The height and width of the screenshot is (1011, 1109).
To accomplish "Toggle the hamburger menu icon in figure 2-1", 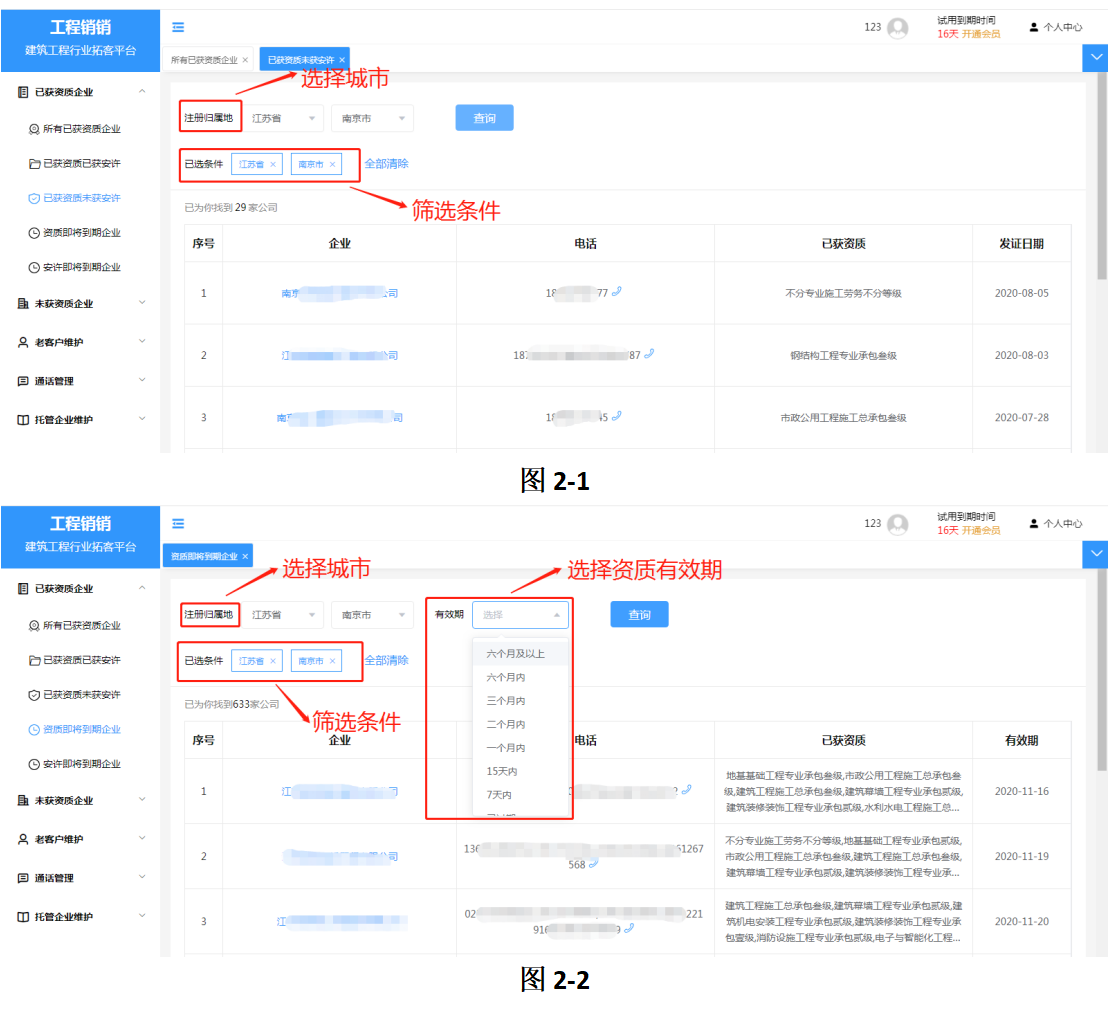I will pyautogui.click(x=178, y=27).
